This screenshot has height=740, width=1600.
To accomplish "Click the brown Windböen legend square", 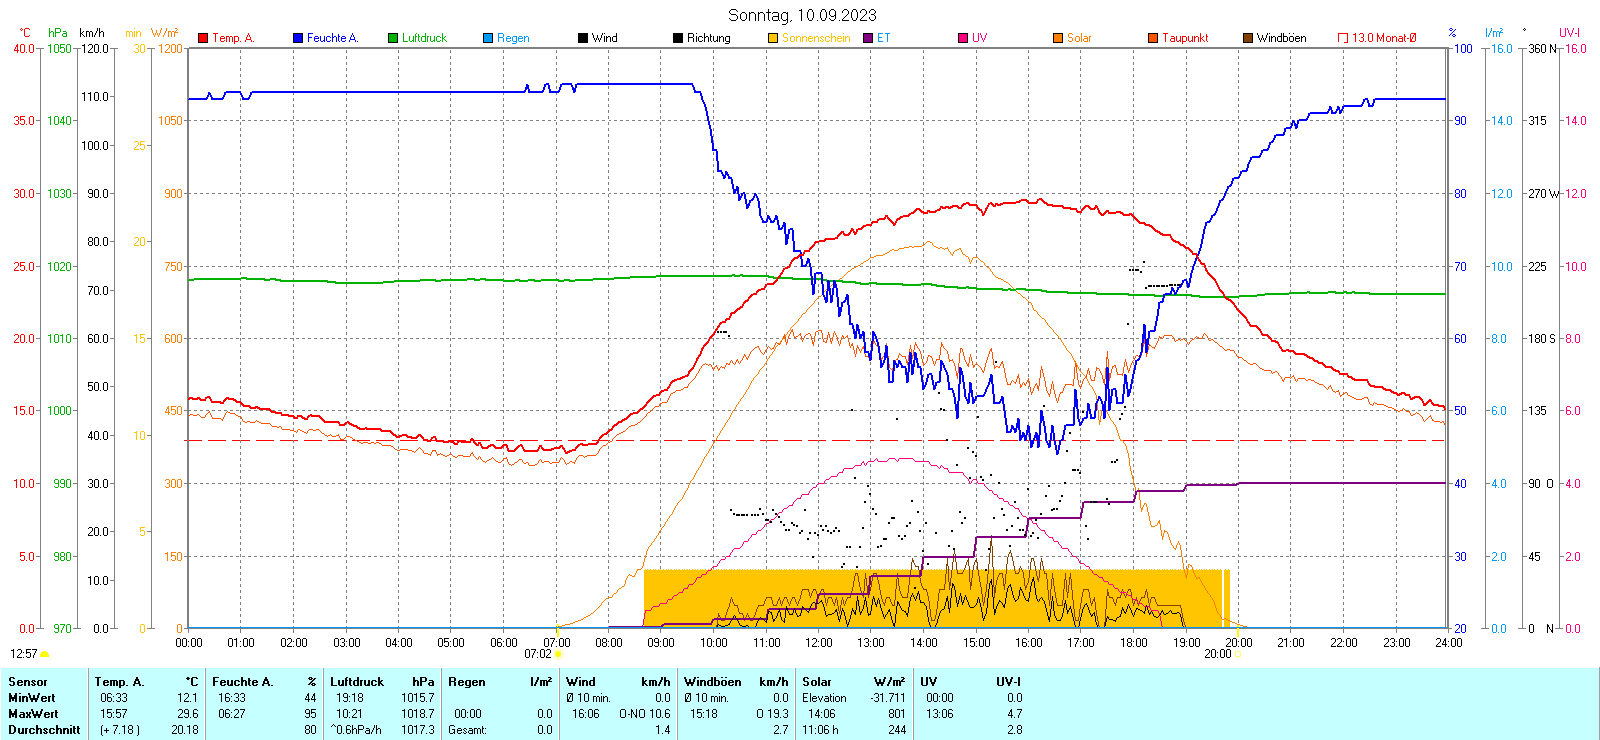I will pos(1248,38).
